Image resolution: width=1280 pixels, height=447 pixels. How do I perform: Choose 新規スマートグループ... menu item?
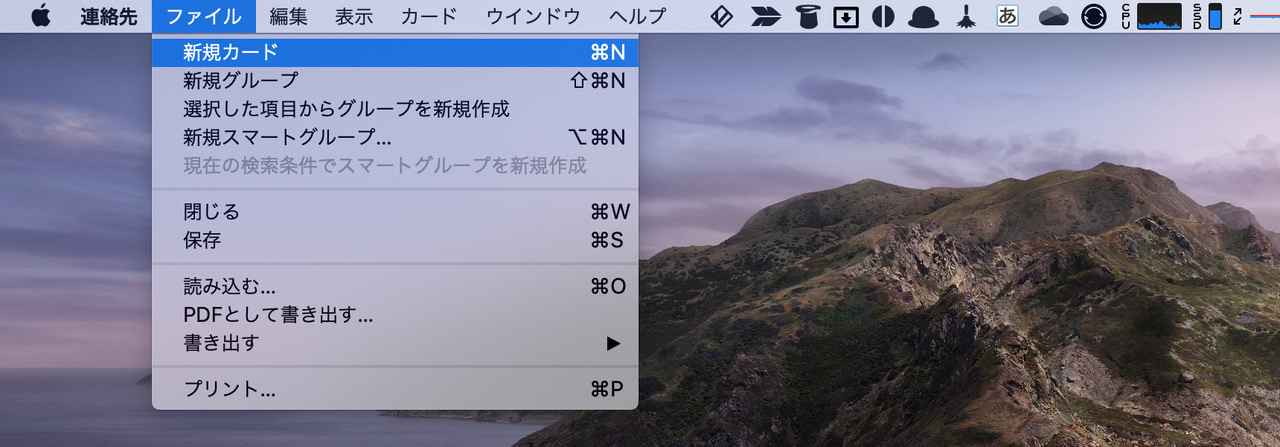395,137
